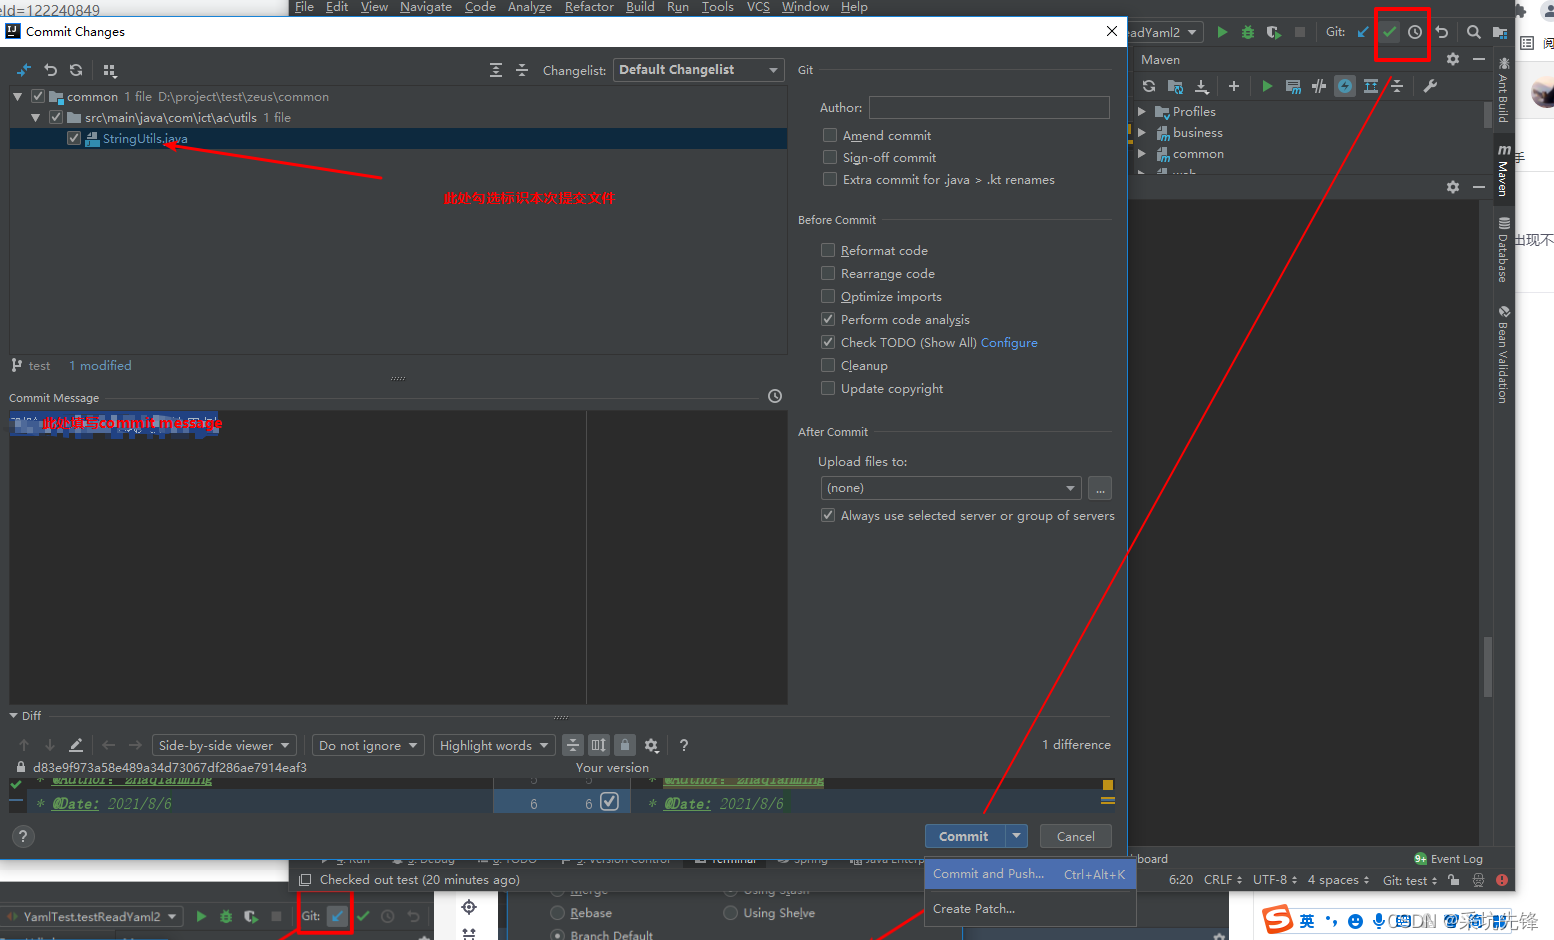1554x940 pixels.
Task: Open Upload files to (none) dropdown
Action: 950,488
